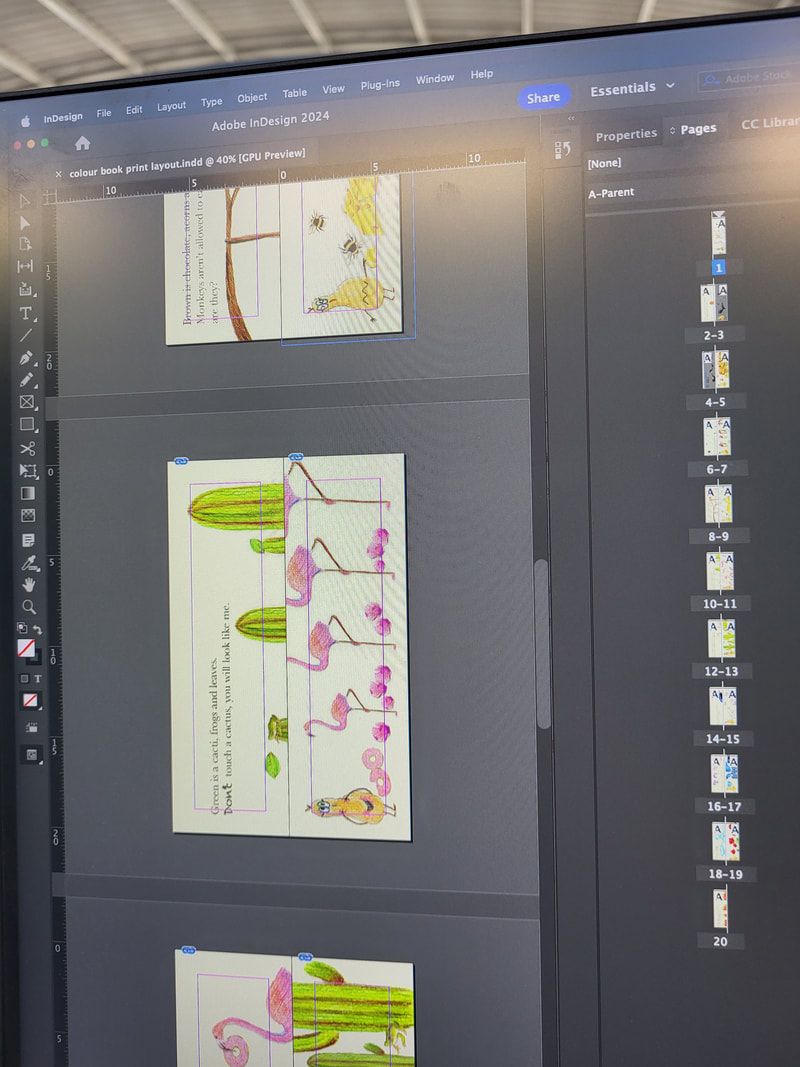Open the Object menu
The height and width of the screenshot is (1067, 800).
(252, 97)
